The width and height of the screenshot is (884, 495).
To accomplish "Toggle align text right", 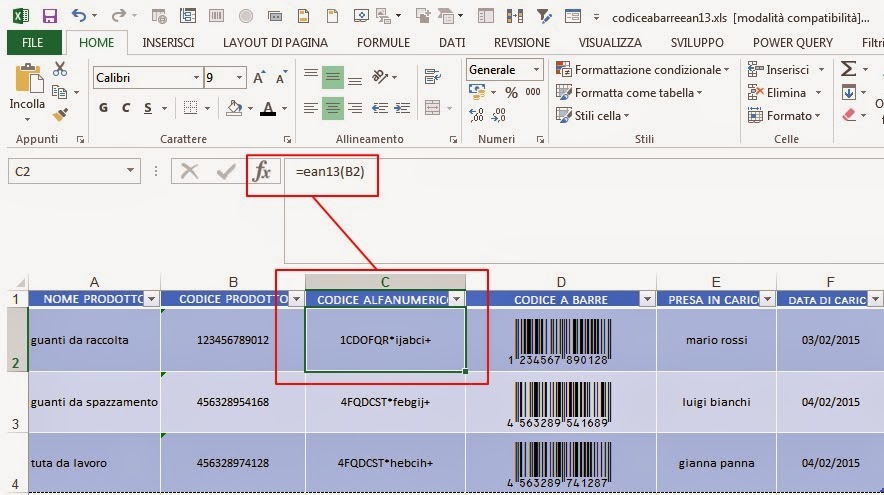I will tap(355, 108).
